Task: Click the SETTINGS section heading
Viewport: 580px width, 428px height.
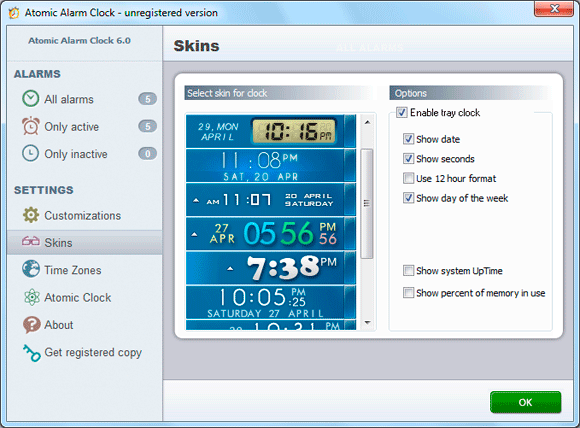Action: pyautogui.click(x=44, y=190)
